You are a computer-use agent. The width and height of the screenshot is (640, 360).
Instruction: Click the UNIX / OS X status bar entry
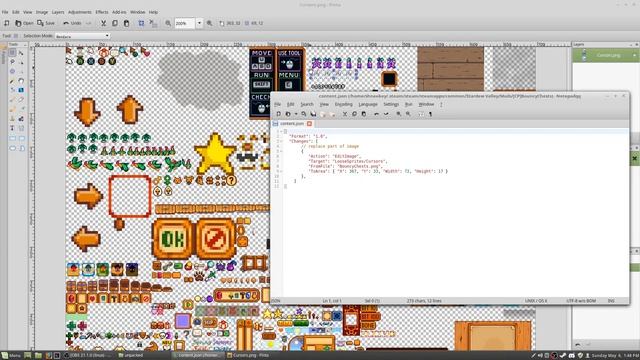click(536, 301)
